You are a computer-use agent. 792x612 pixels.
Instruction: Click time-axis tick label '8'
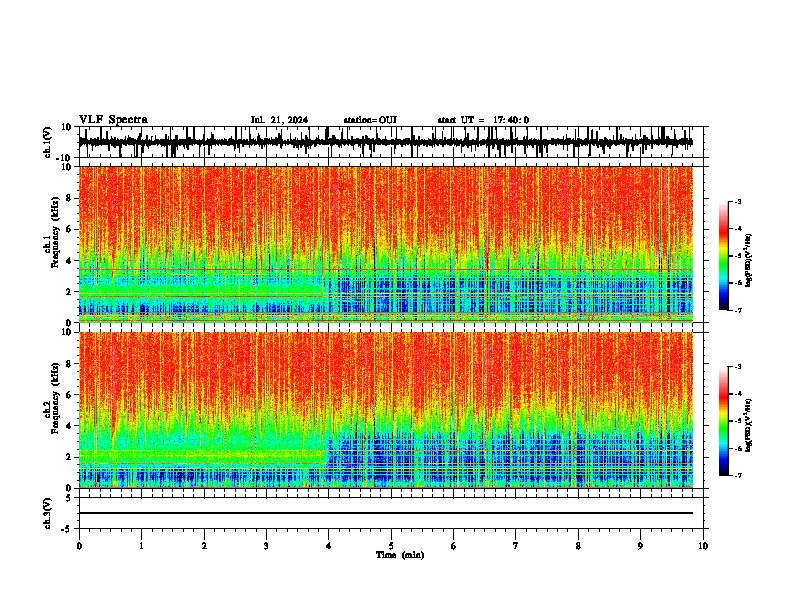coord(578,546)
